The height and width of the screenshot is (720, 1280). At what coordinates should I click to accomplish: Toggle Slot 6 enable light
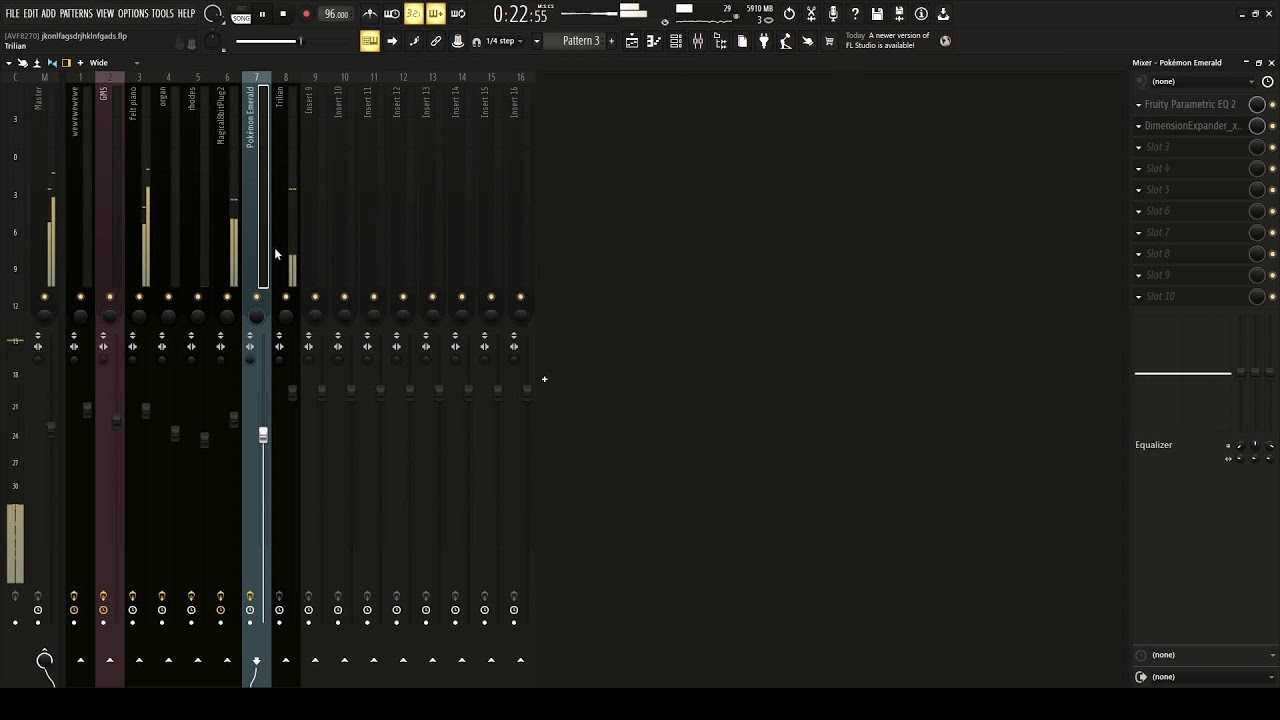(x=1272, y=211)
